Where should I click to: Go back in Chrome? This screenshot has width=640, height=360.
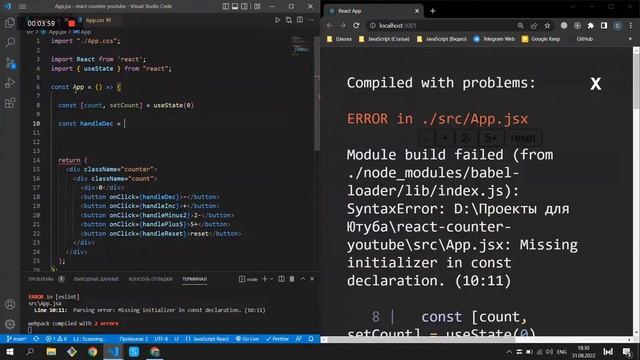pyautogui.click(x=330, y=25)
